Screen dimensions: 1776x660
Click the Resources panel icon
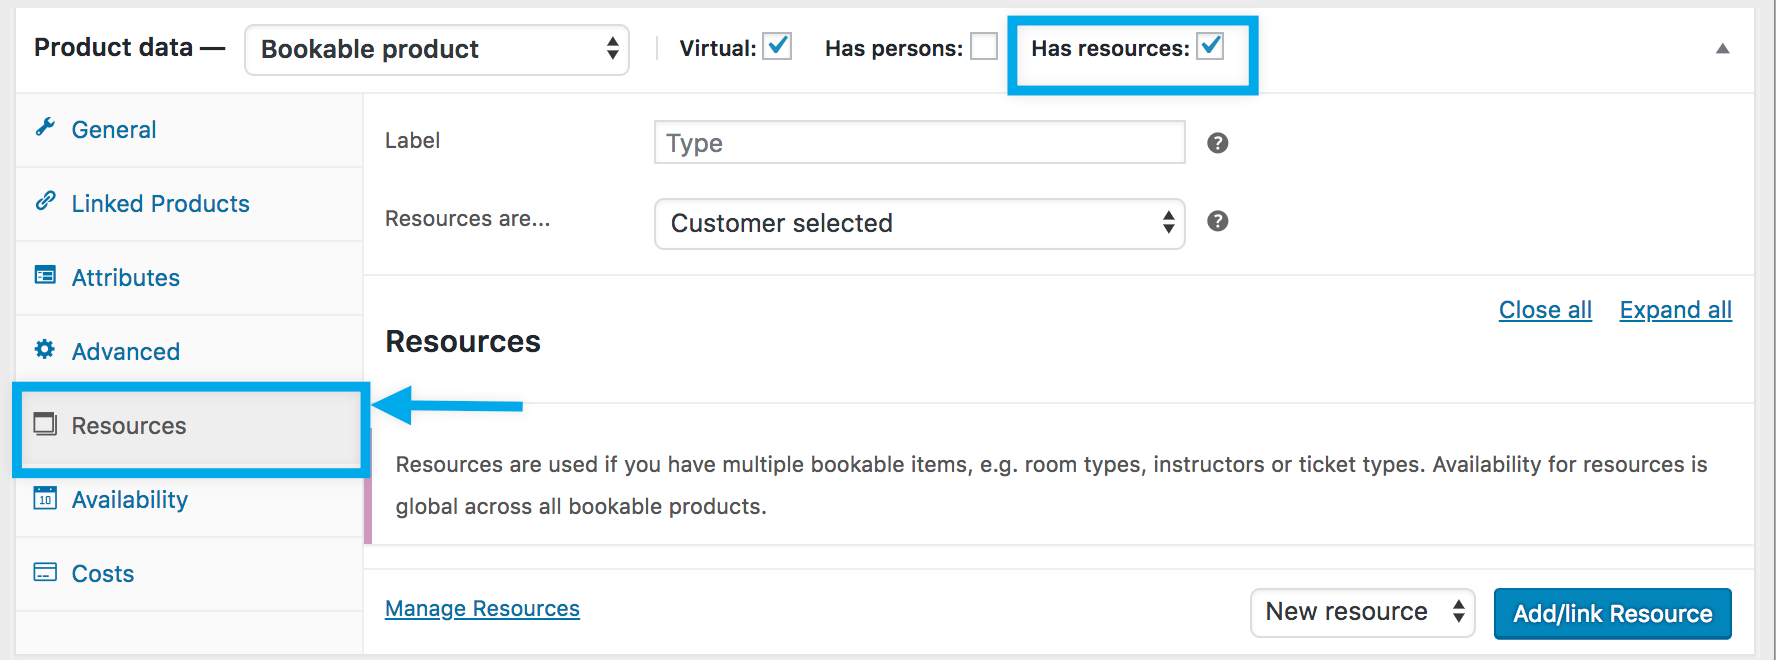(x=44, y=425)
